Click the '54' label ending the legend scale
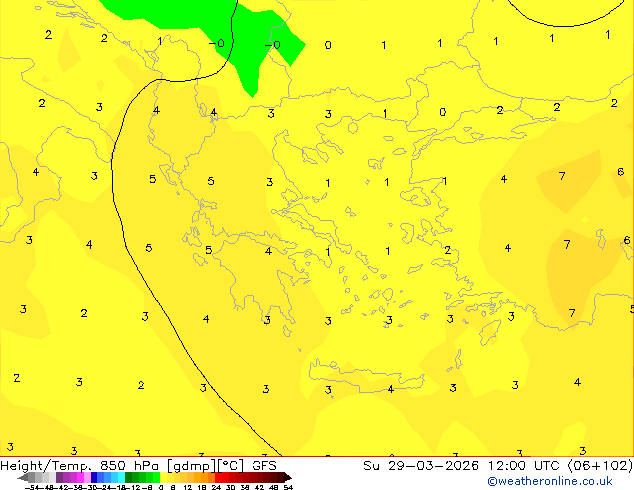This screenshot has width=634, height=490. tap(288, 487)
